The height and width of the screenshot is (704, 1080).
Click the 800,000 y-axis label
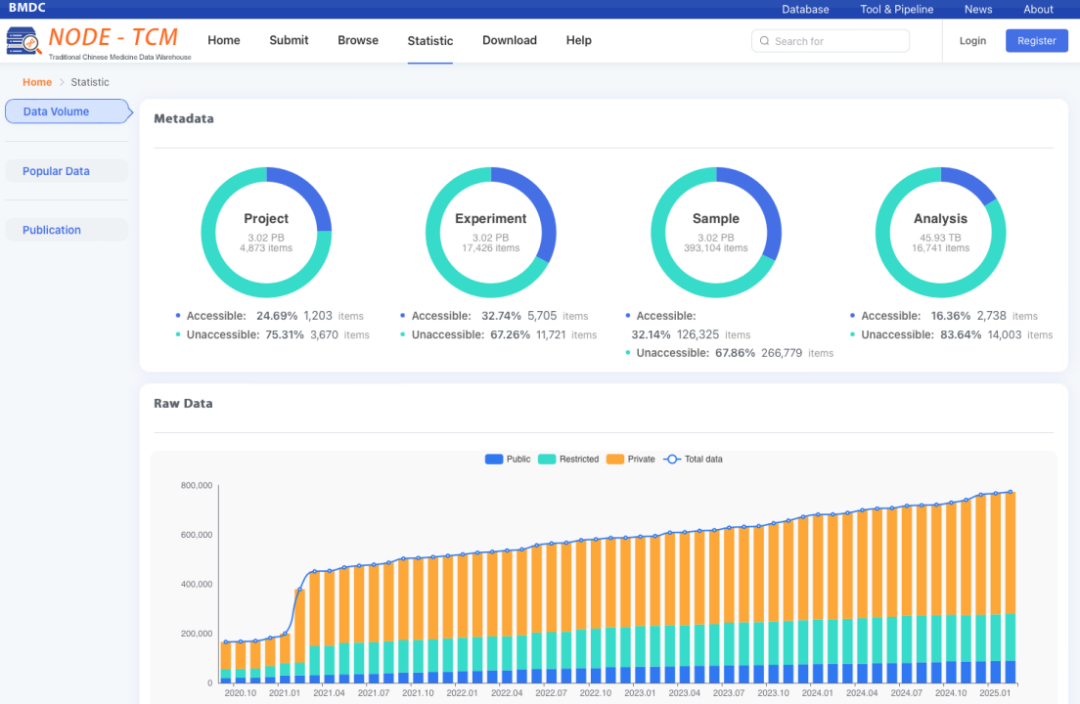(196, 486)
